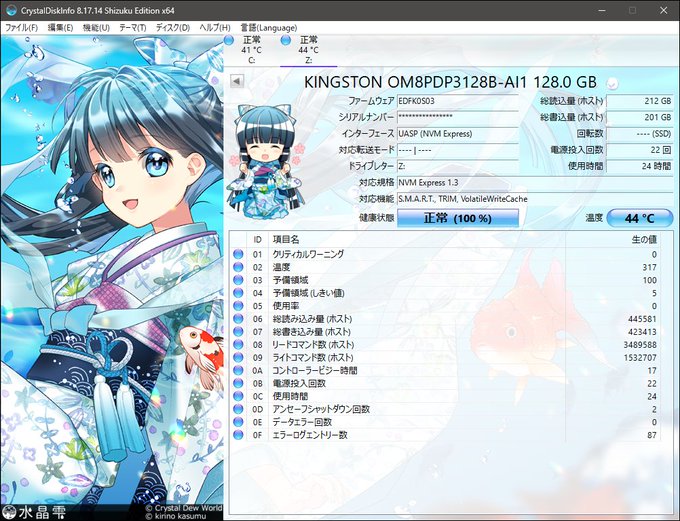680x521 pixels.
Task: Click the masked serial number field
Action: 458,117
